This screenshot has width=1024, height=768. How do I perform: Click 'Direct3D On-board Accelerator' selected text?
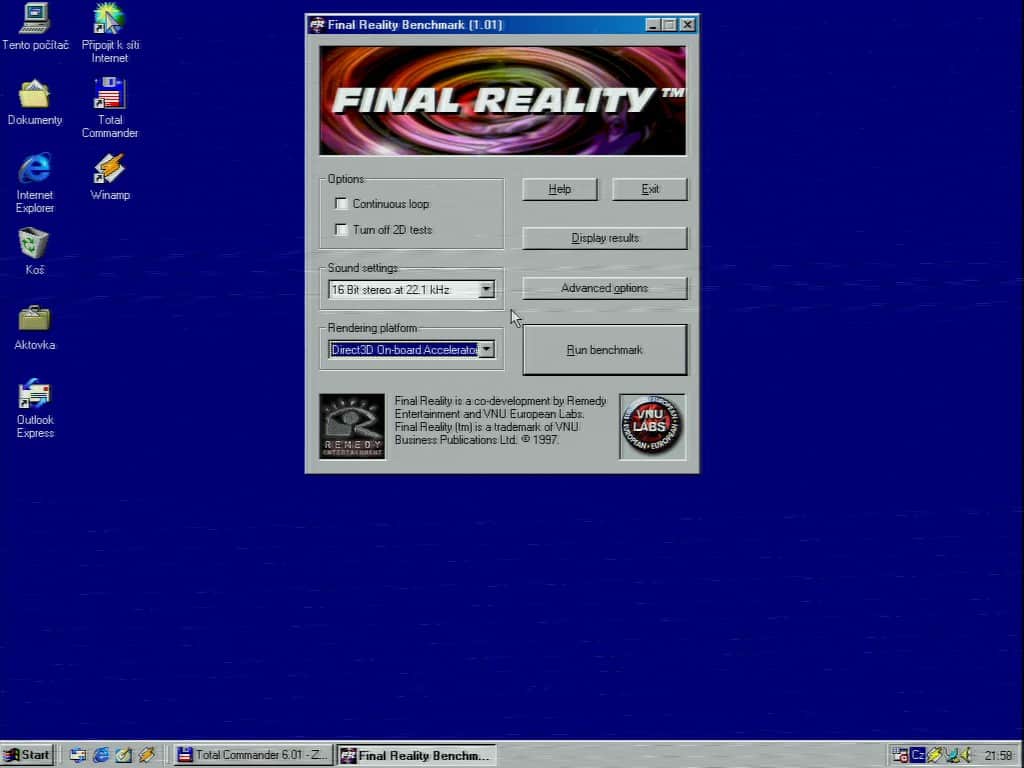coord(404,349)
